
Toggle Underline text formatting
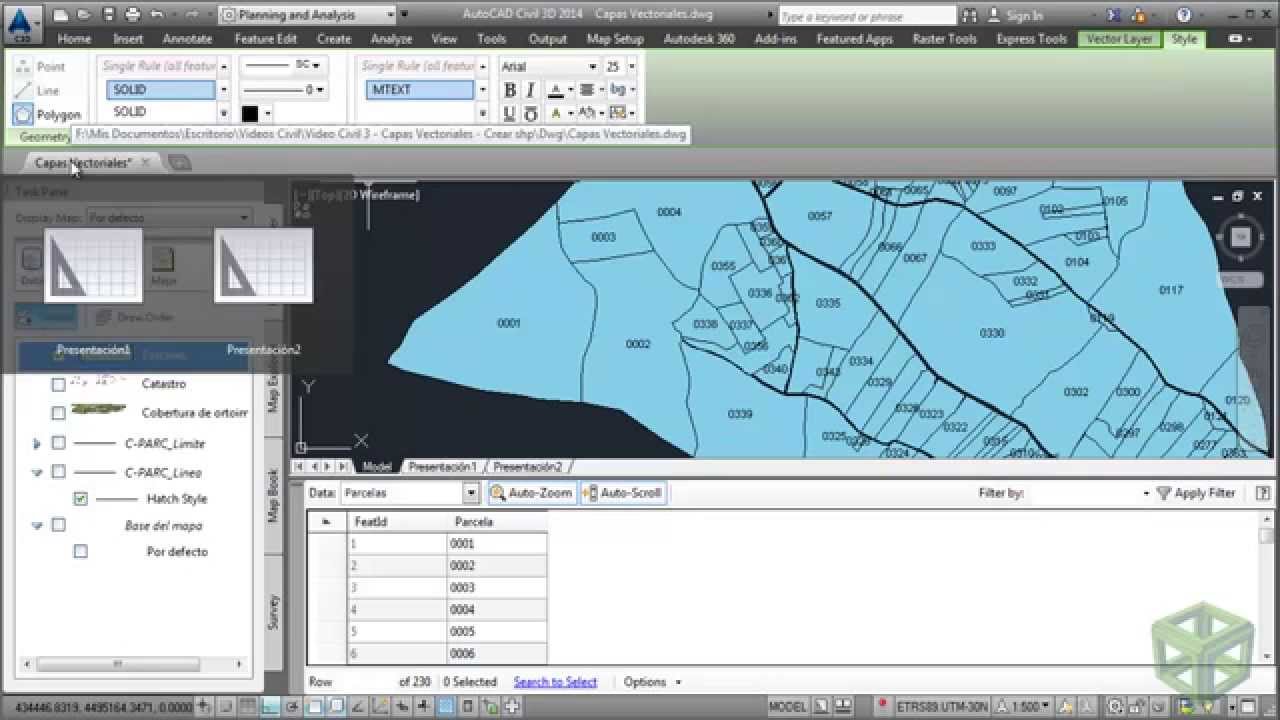[510, 113]
